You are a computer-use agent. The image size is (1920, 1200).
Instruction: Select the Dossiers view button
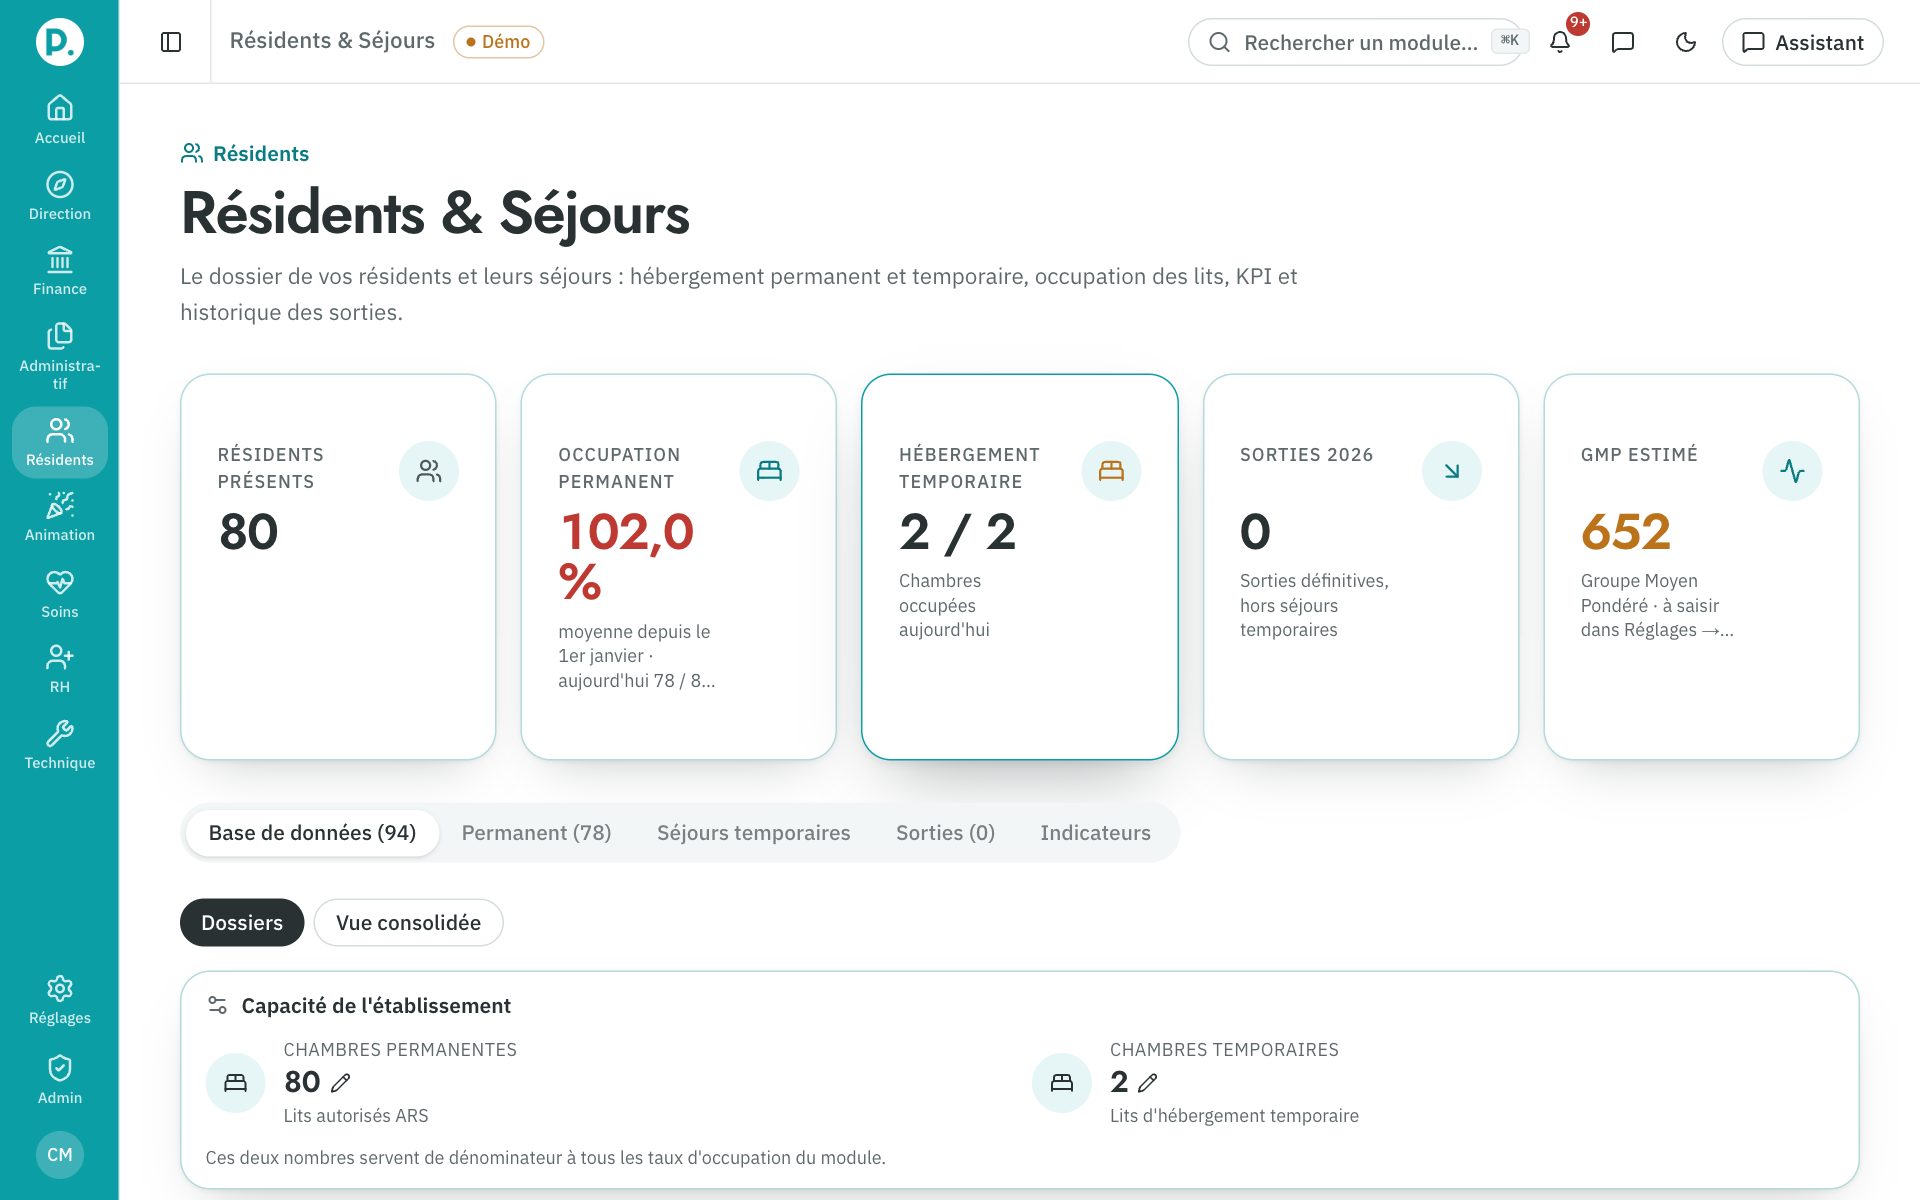coord(242,922)
